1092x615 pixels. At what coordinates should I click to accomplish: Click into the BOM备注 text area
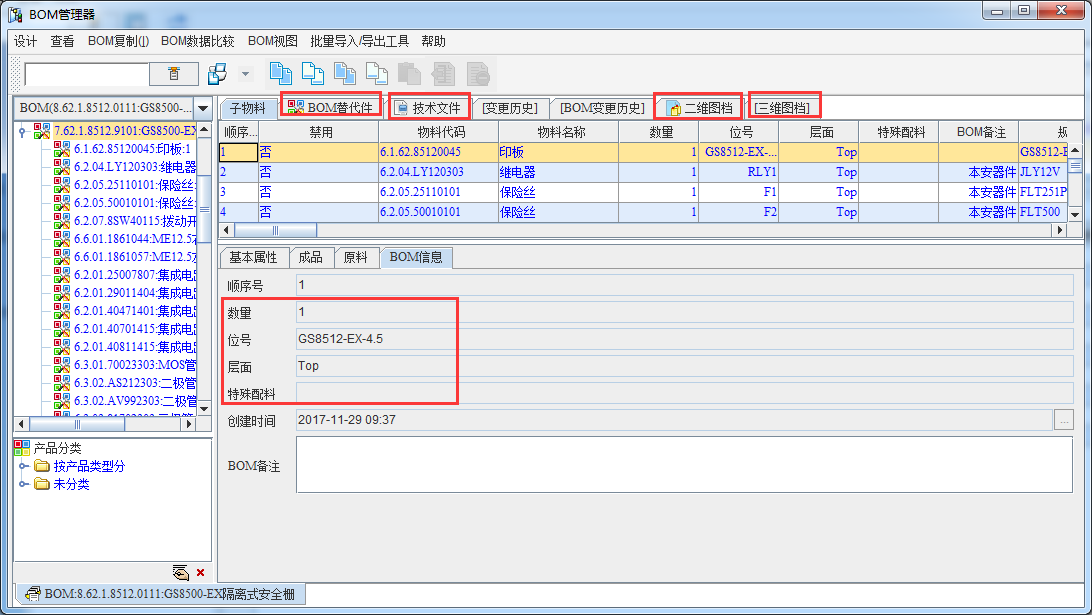coord(684,464)
